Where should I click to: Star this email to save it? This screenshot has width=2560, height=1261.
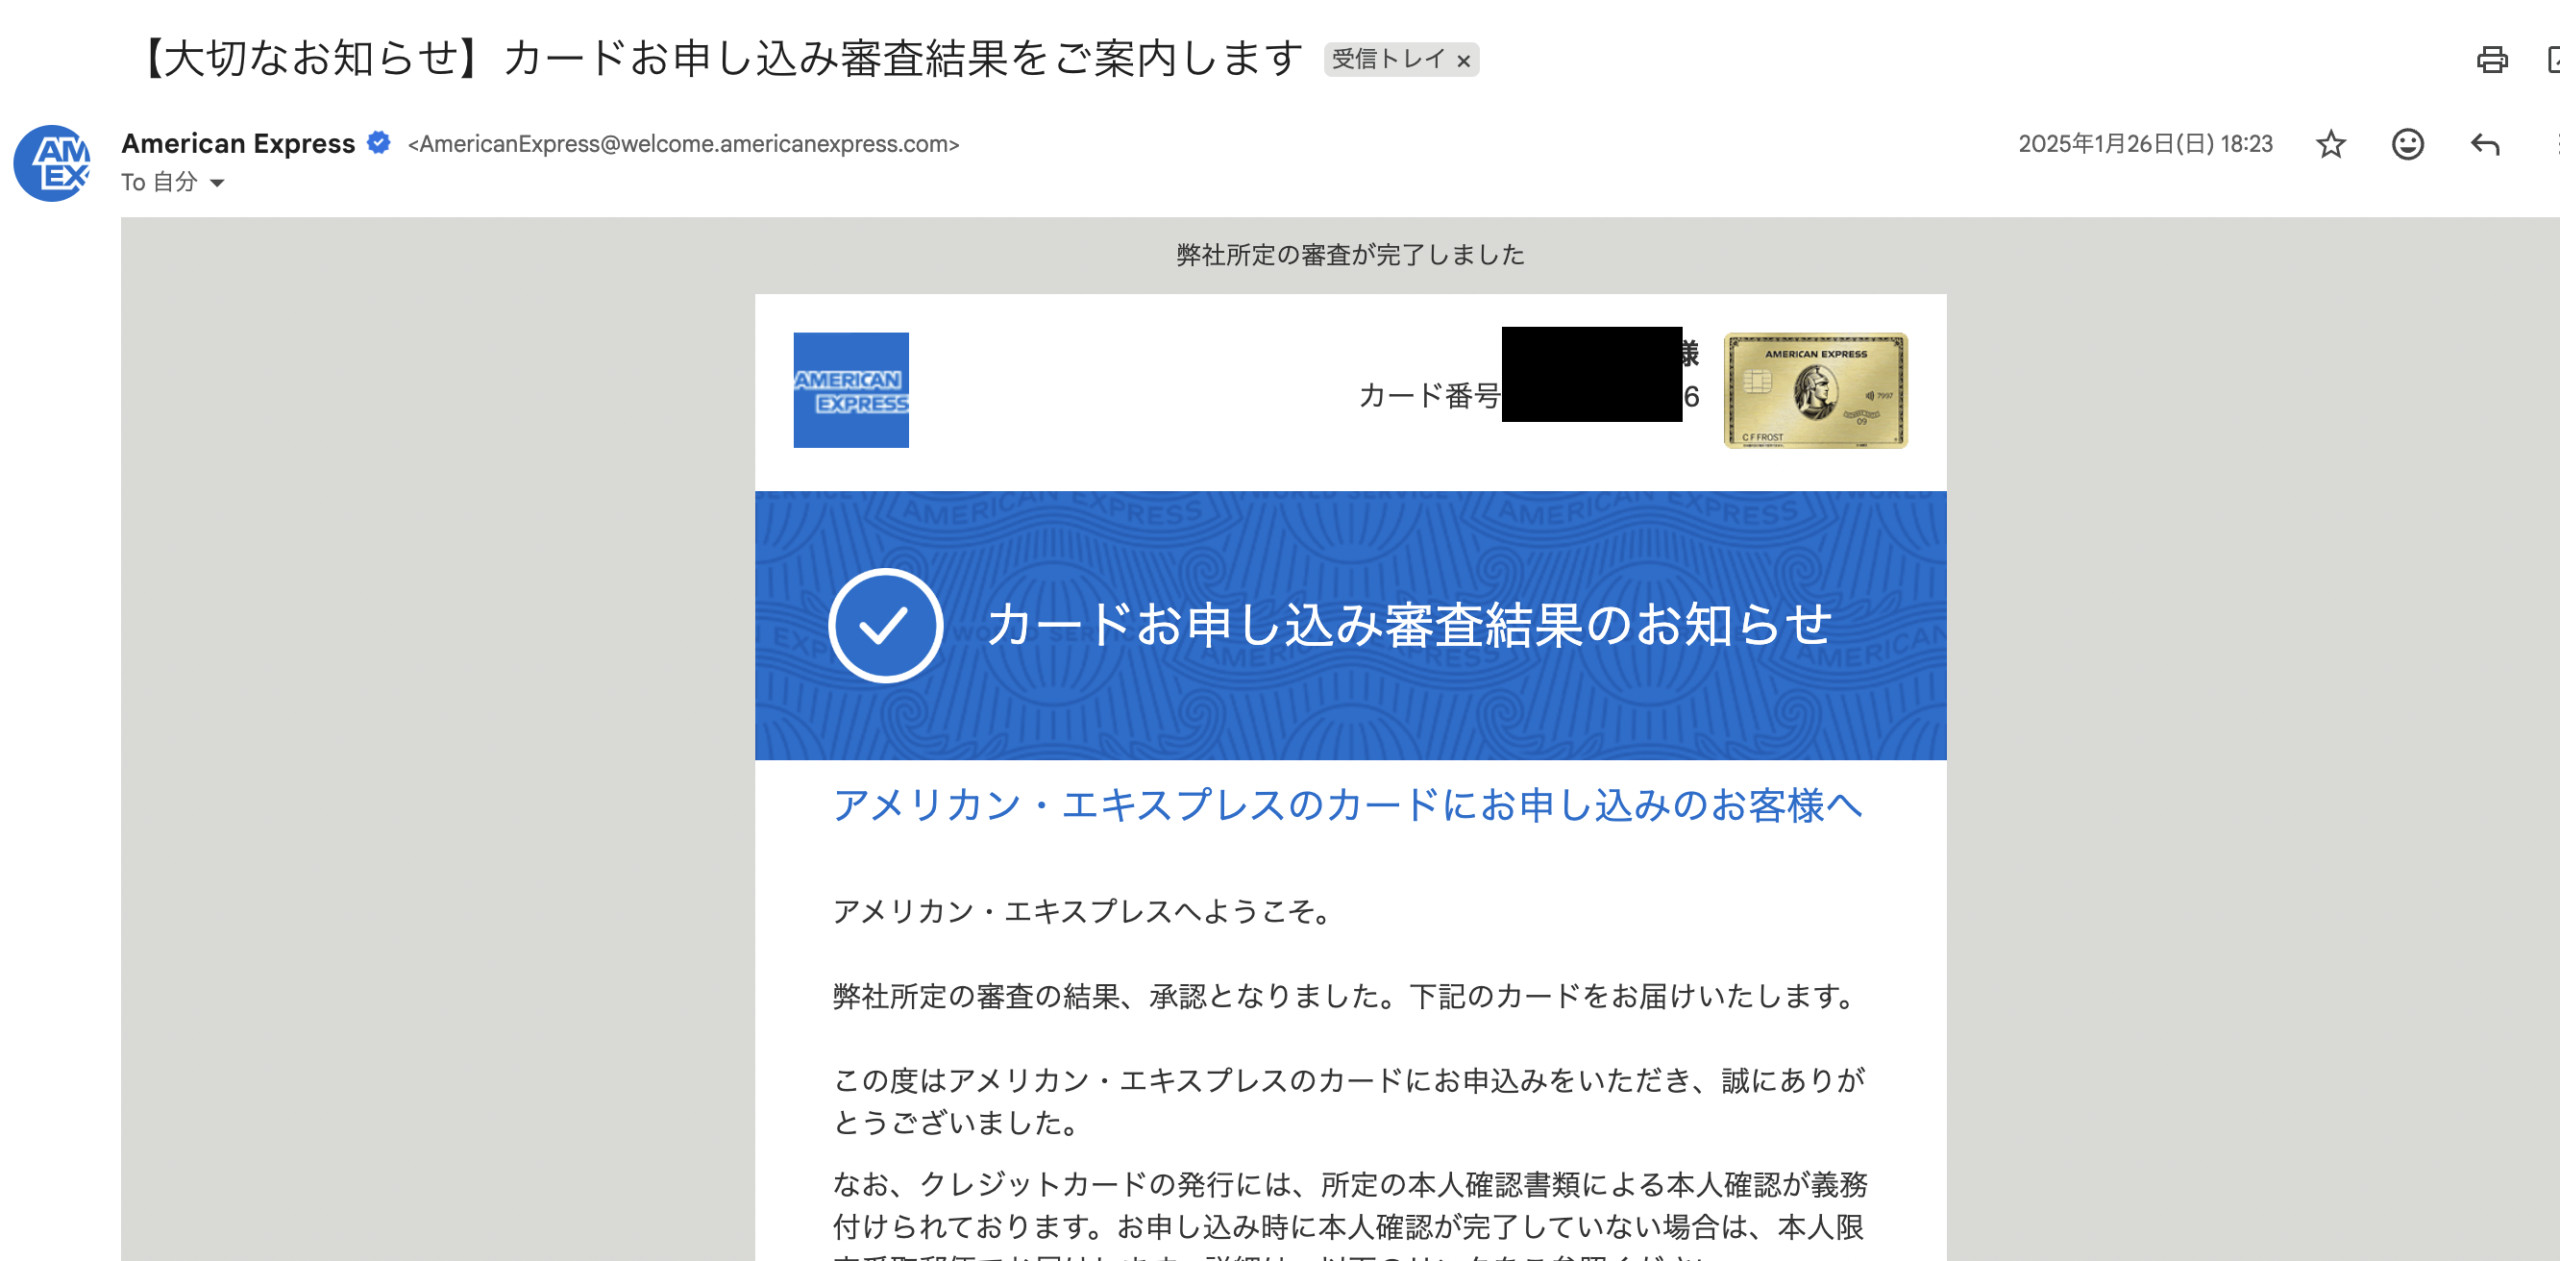[2331, 145]
